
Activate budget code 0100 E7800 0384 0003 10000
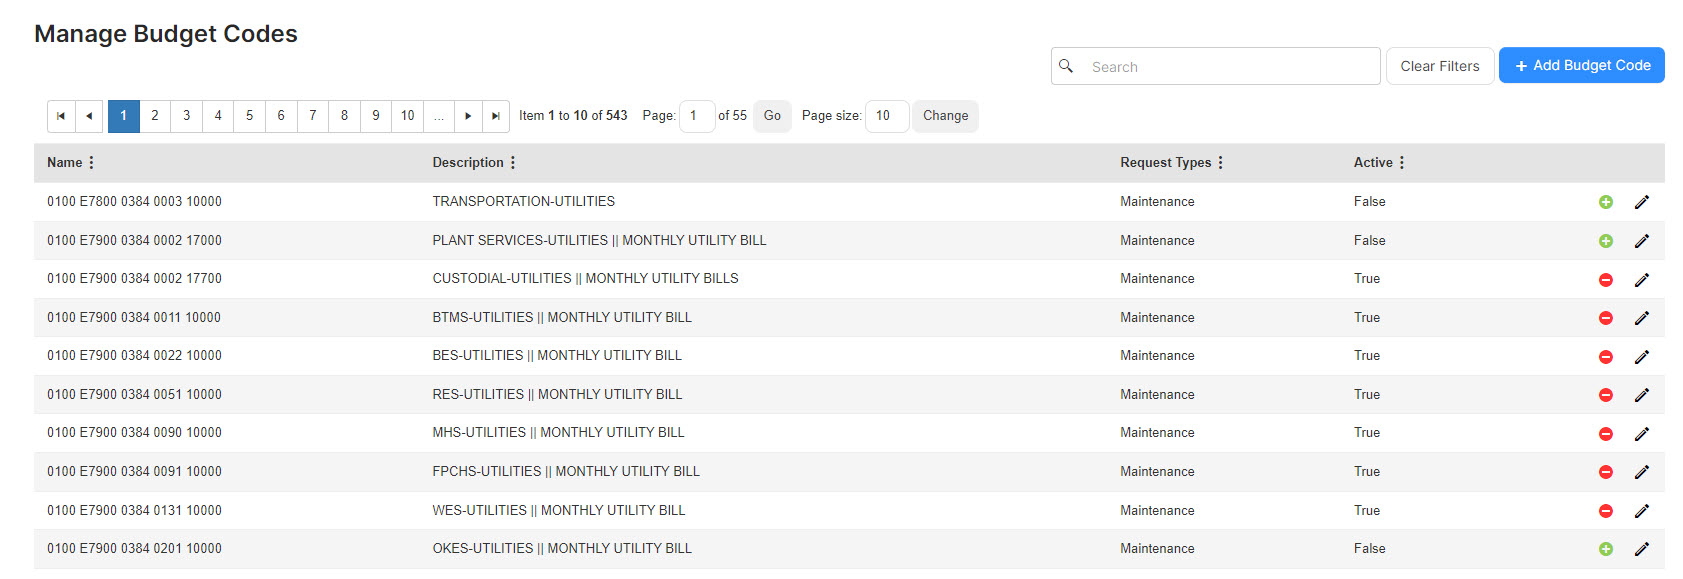[1605, 202]
